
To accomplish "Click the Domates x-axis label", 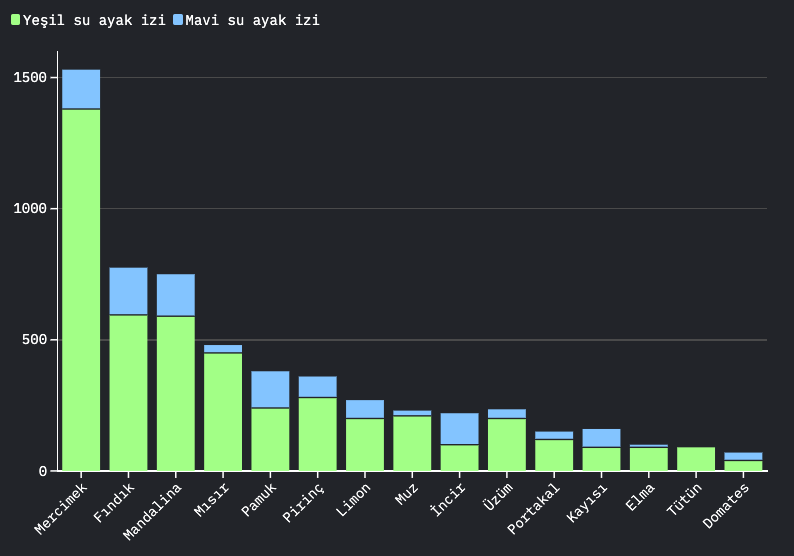I will tap(727, 505).
